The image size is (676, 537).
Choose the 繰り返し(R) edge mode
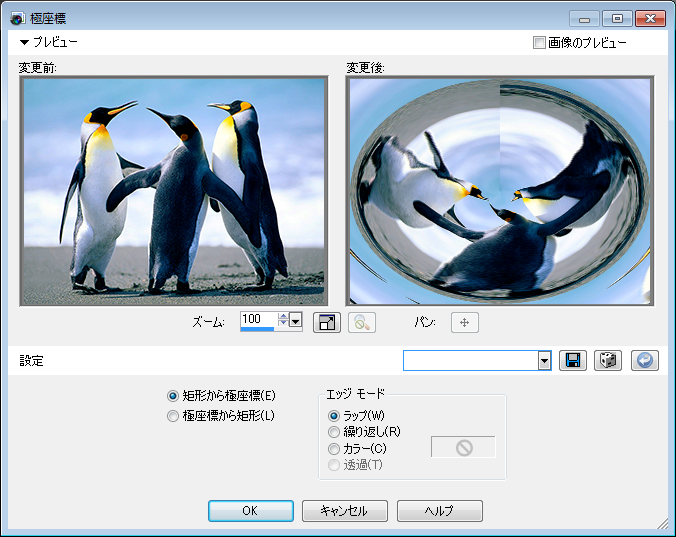[x=334, y=432]
